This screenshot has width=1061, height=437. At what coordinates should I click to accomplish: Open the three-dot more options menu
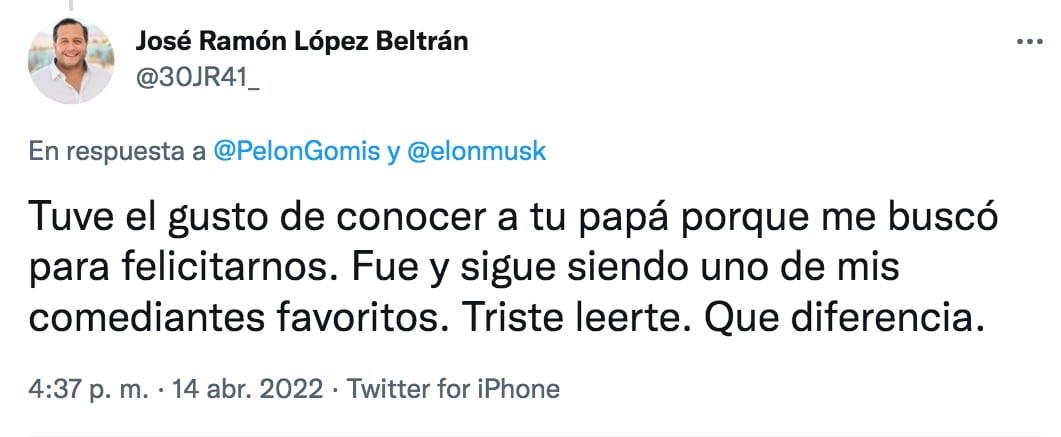coord(1030,42)
